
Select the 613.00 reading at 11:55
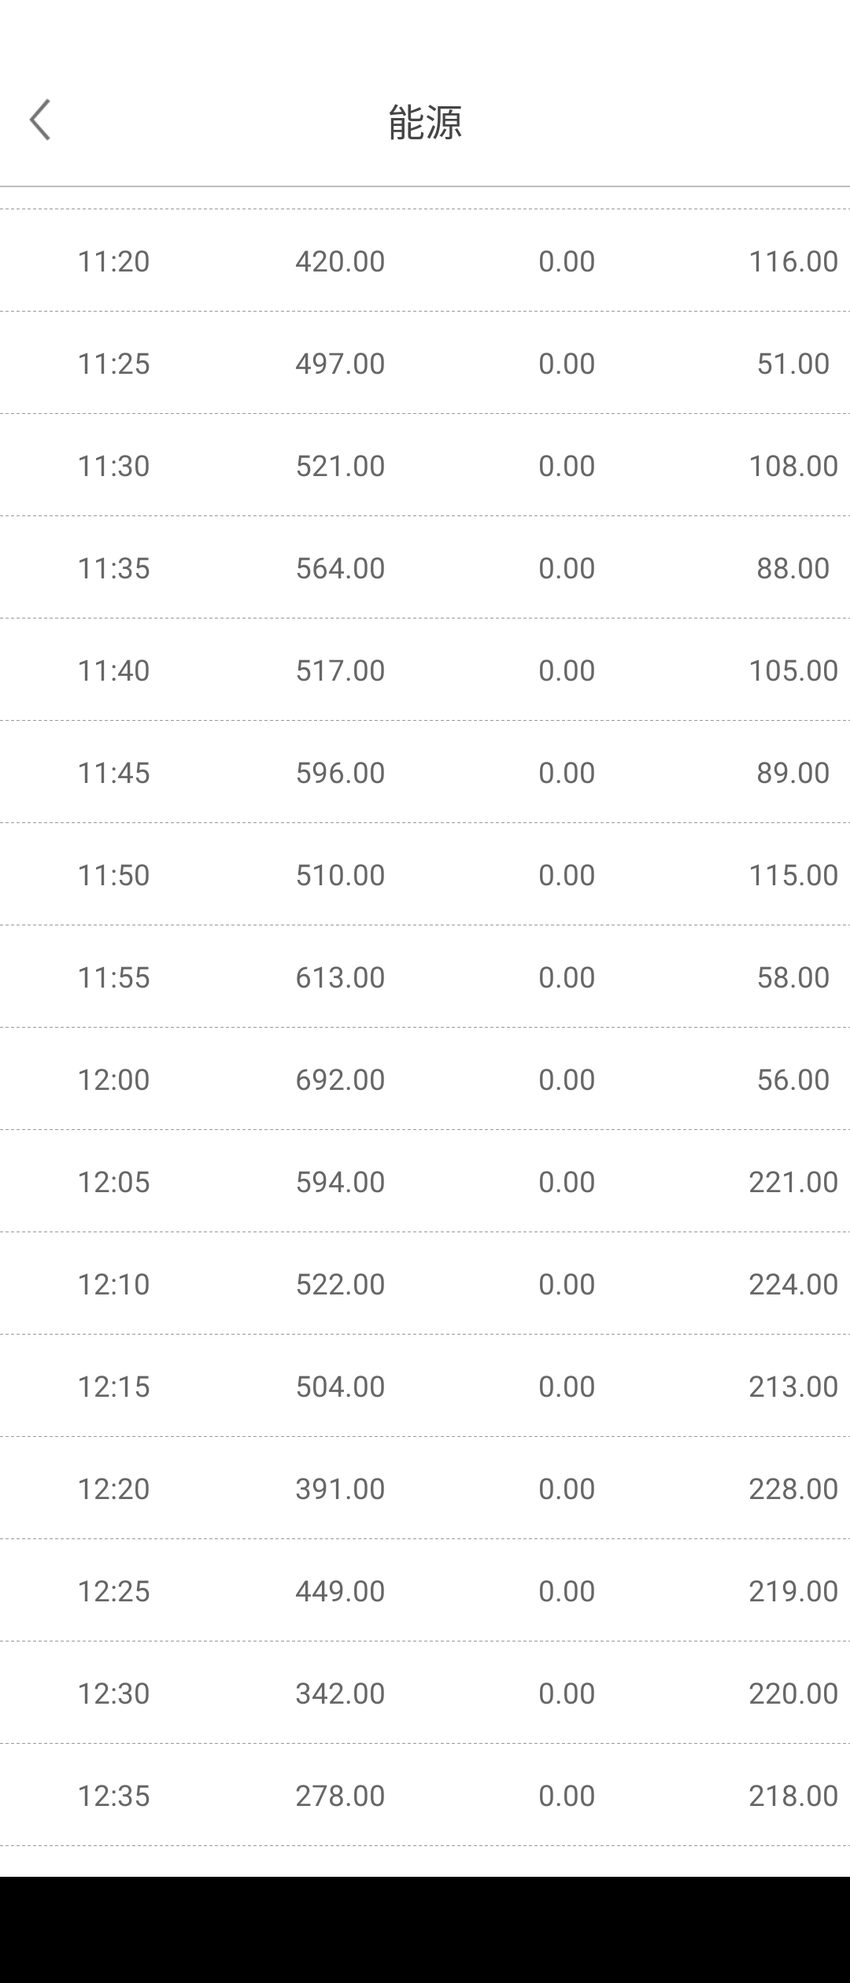(x=340, y=977)
